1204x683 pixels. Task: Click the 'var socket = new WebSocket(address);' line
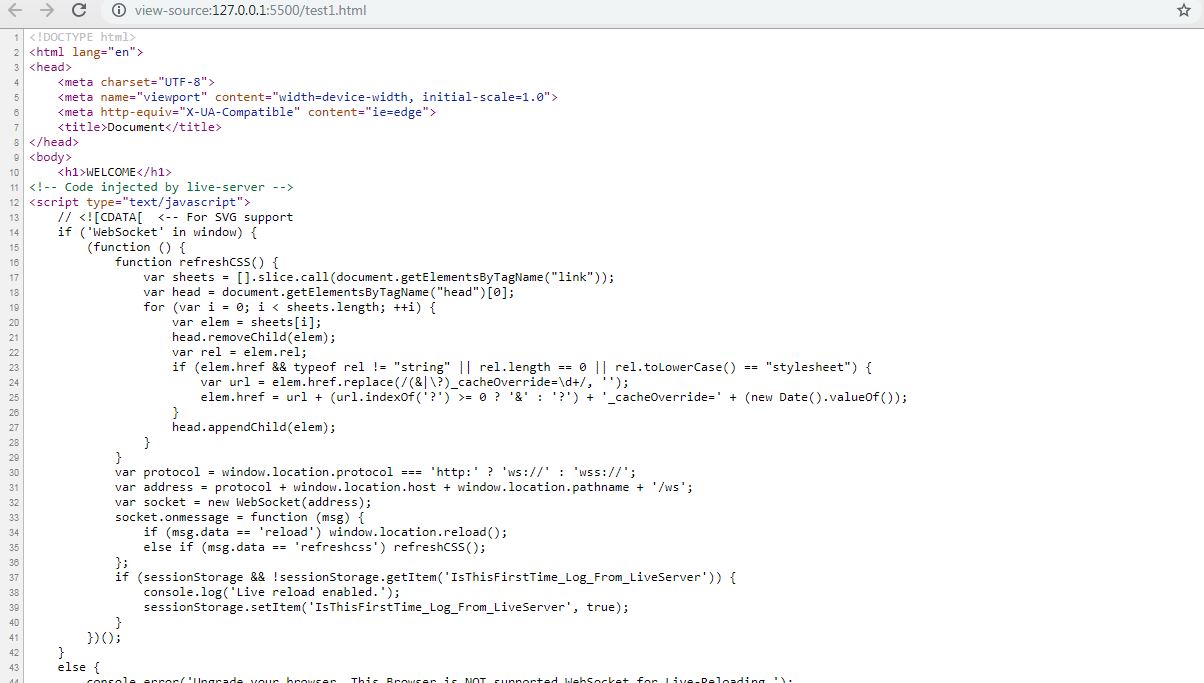tap(243, 502)
